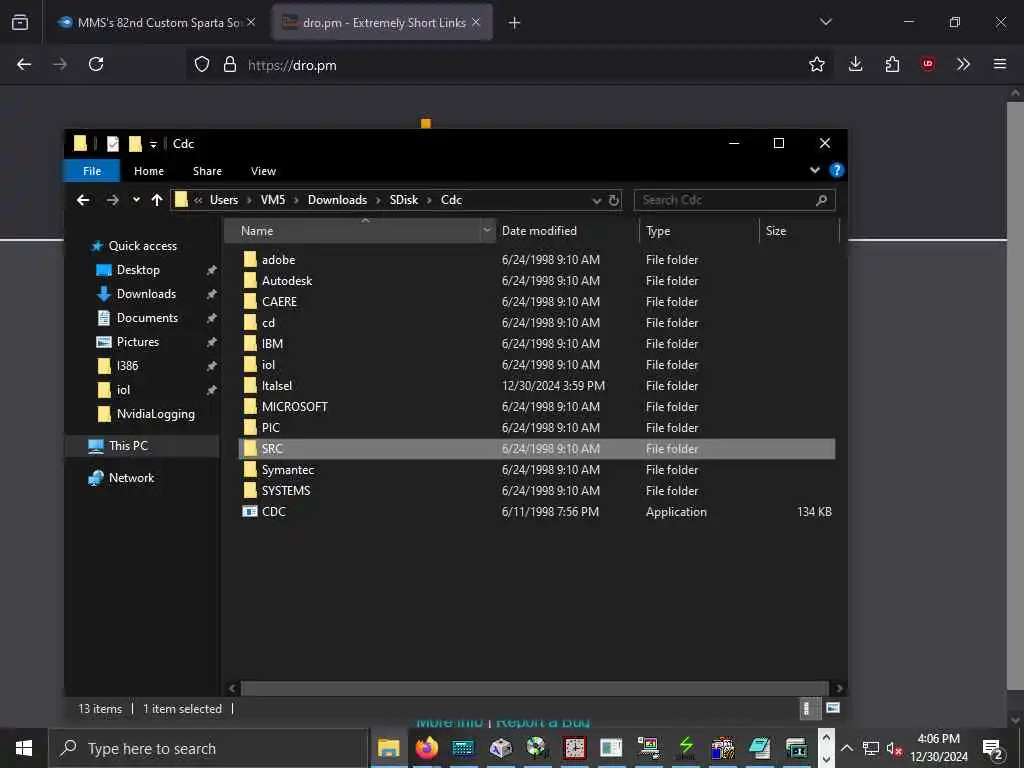Select Network in the navigation pane
The image size is (1024, 768).
tap(131, 478)
